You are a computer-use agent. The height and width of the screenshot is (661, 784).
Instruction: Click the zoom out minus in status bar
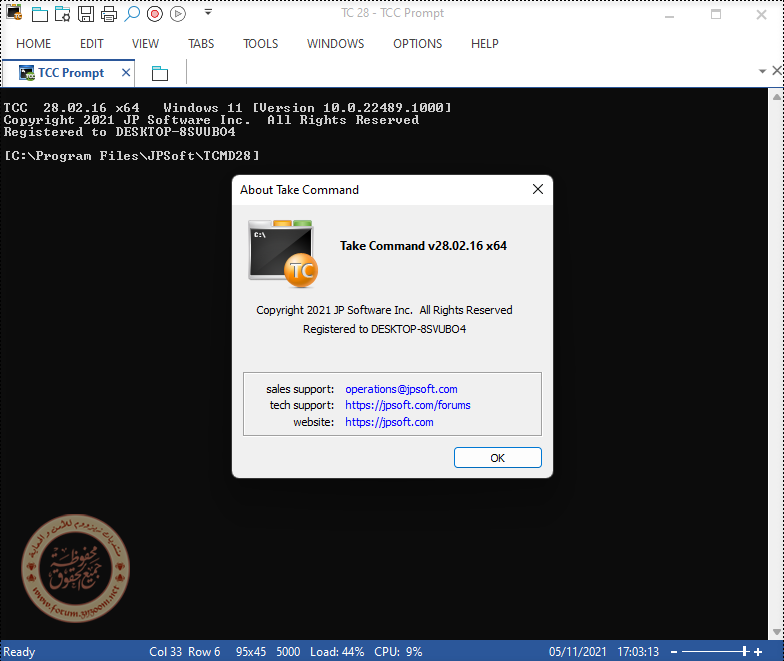[x=674, y=652]
